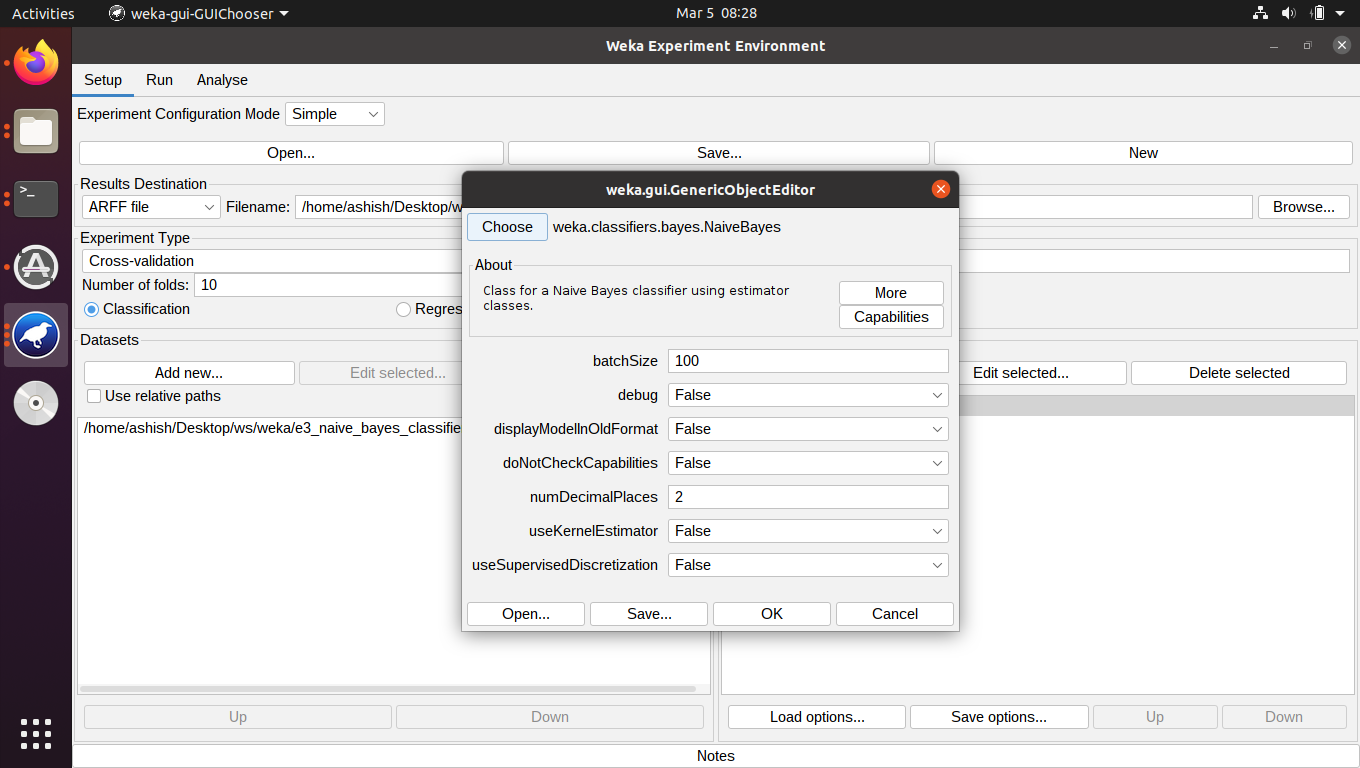This screenshot has height=768, width=1360.
Task: Close the GenericObjectEditor dialog
Action: tap(940, 189)
